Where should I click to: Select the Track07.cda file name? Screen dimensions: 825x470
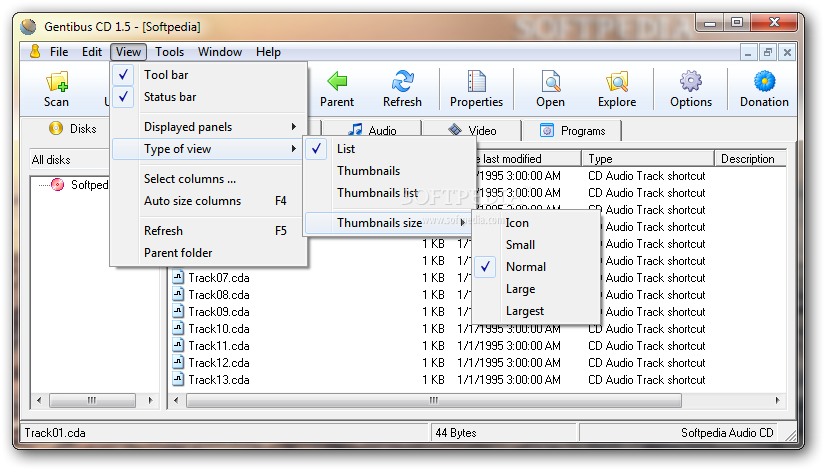point(219,278)
